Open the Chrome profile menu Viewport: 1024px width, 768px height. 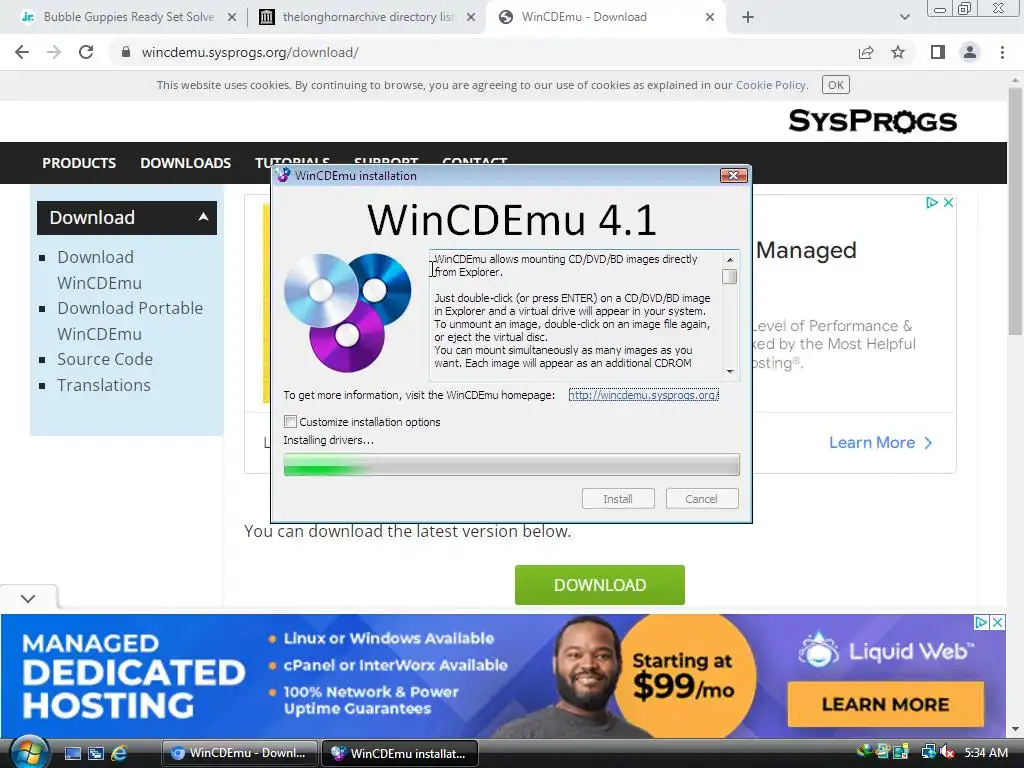[x=970, y=52]
